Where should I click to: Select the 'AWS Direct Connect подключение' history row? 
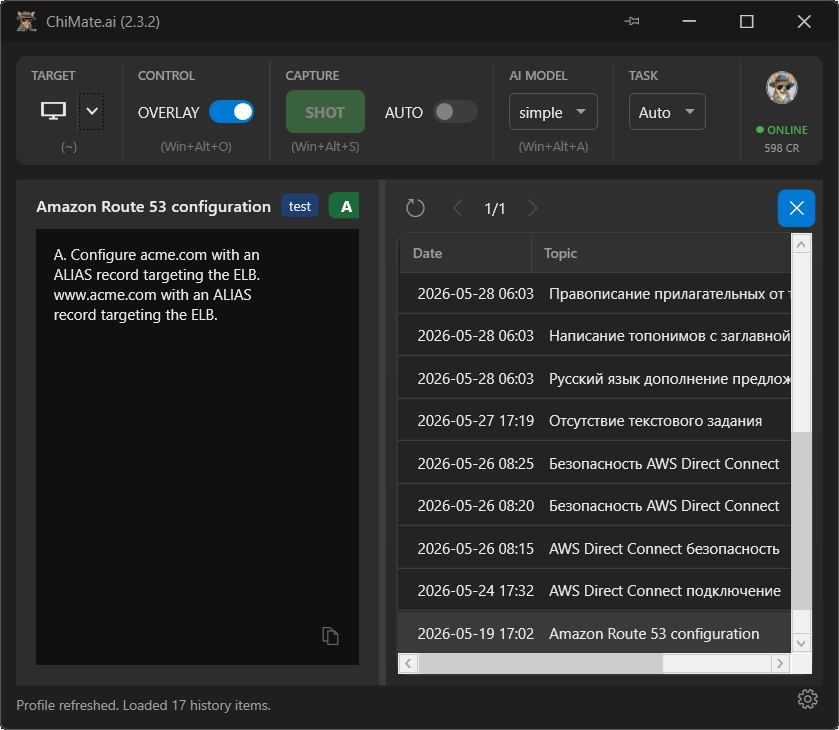pyautogui.click(x=594, y=591)
